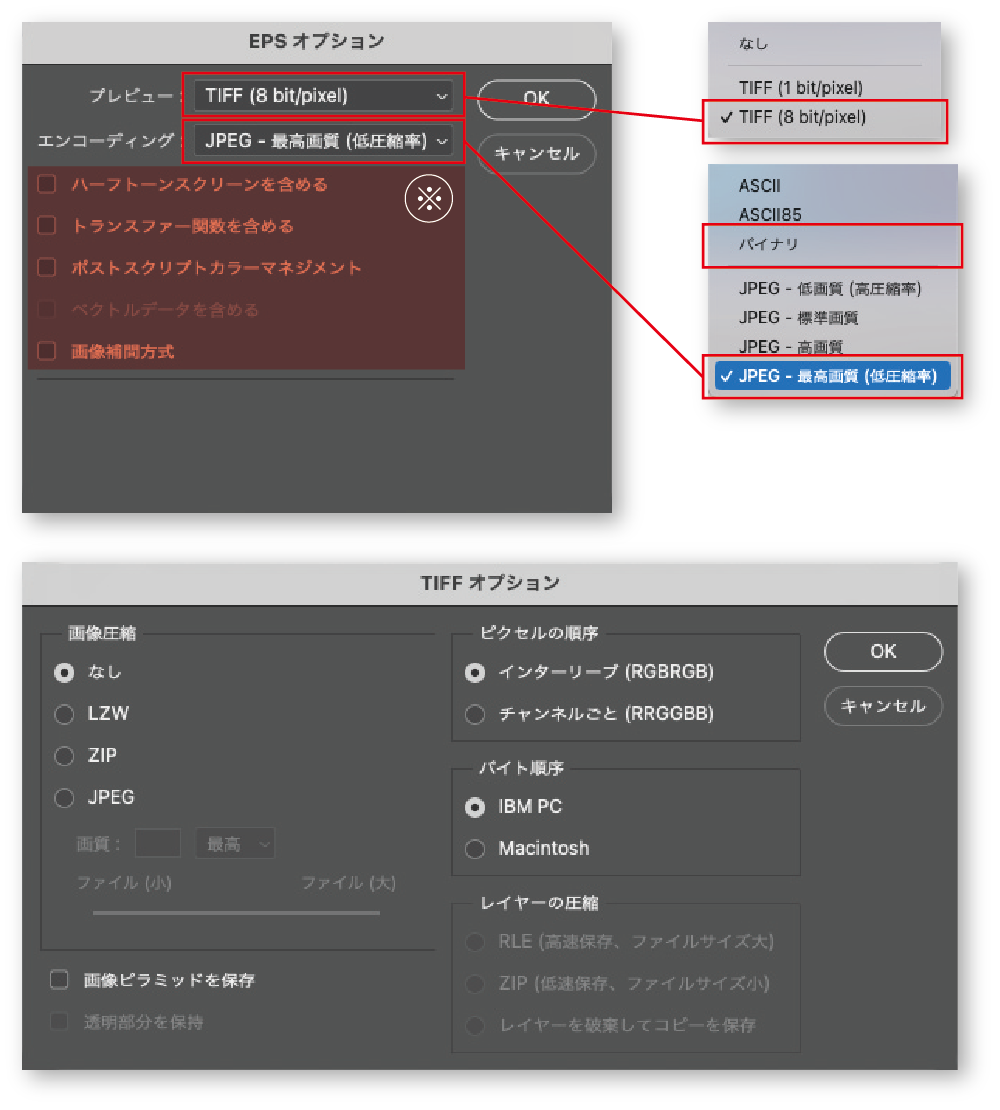
Task: Select Macintosh byte order
Action: click(476, 849)
